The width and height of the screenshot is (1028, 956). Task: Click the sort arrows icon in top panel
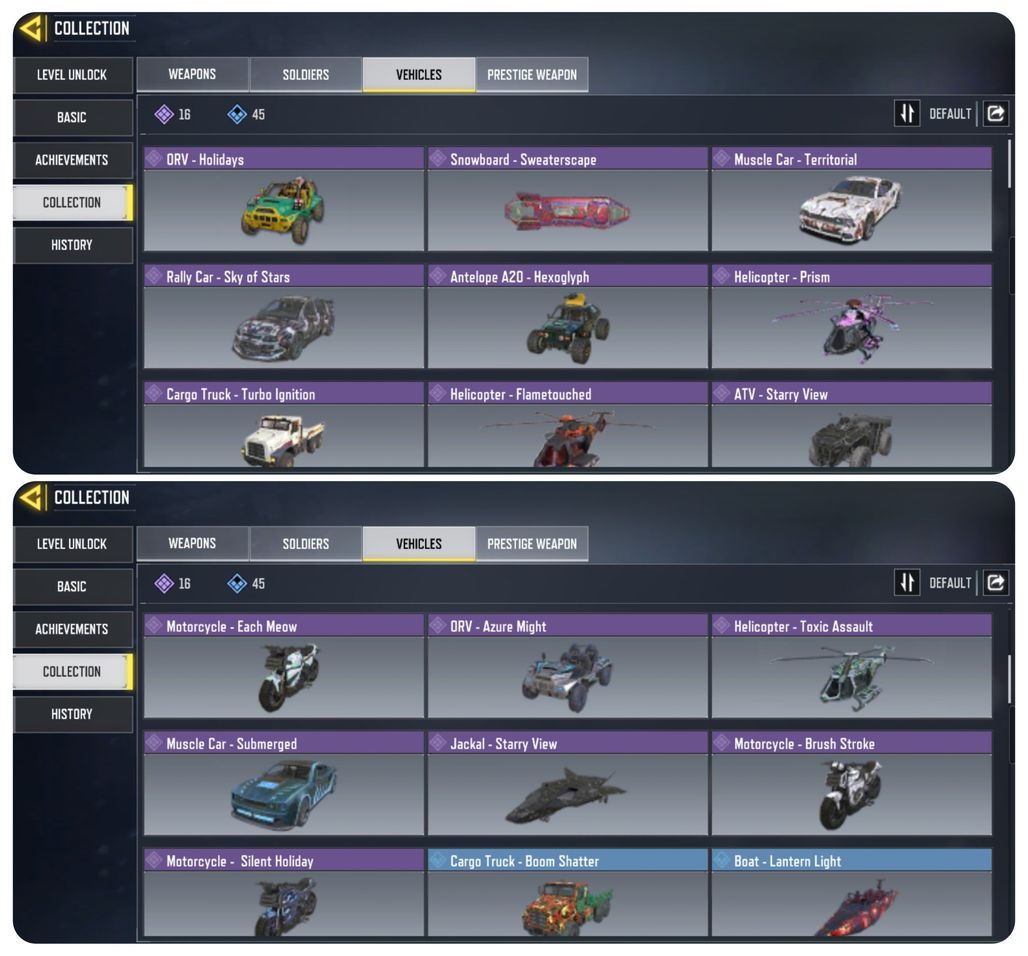pos(907,113)
